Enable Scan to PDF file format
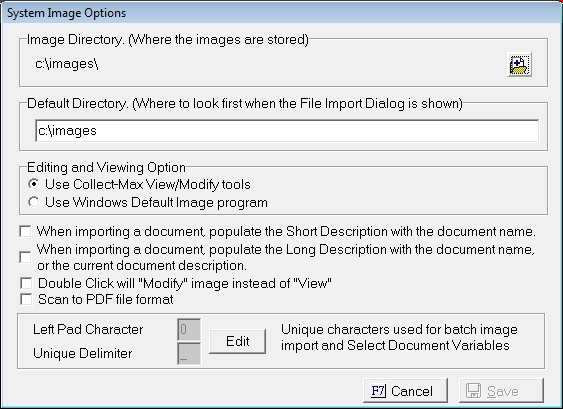The width and height of the screenshot is (563, 409). [26, 299]
